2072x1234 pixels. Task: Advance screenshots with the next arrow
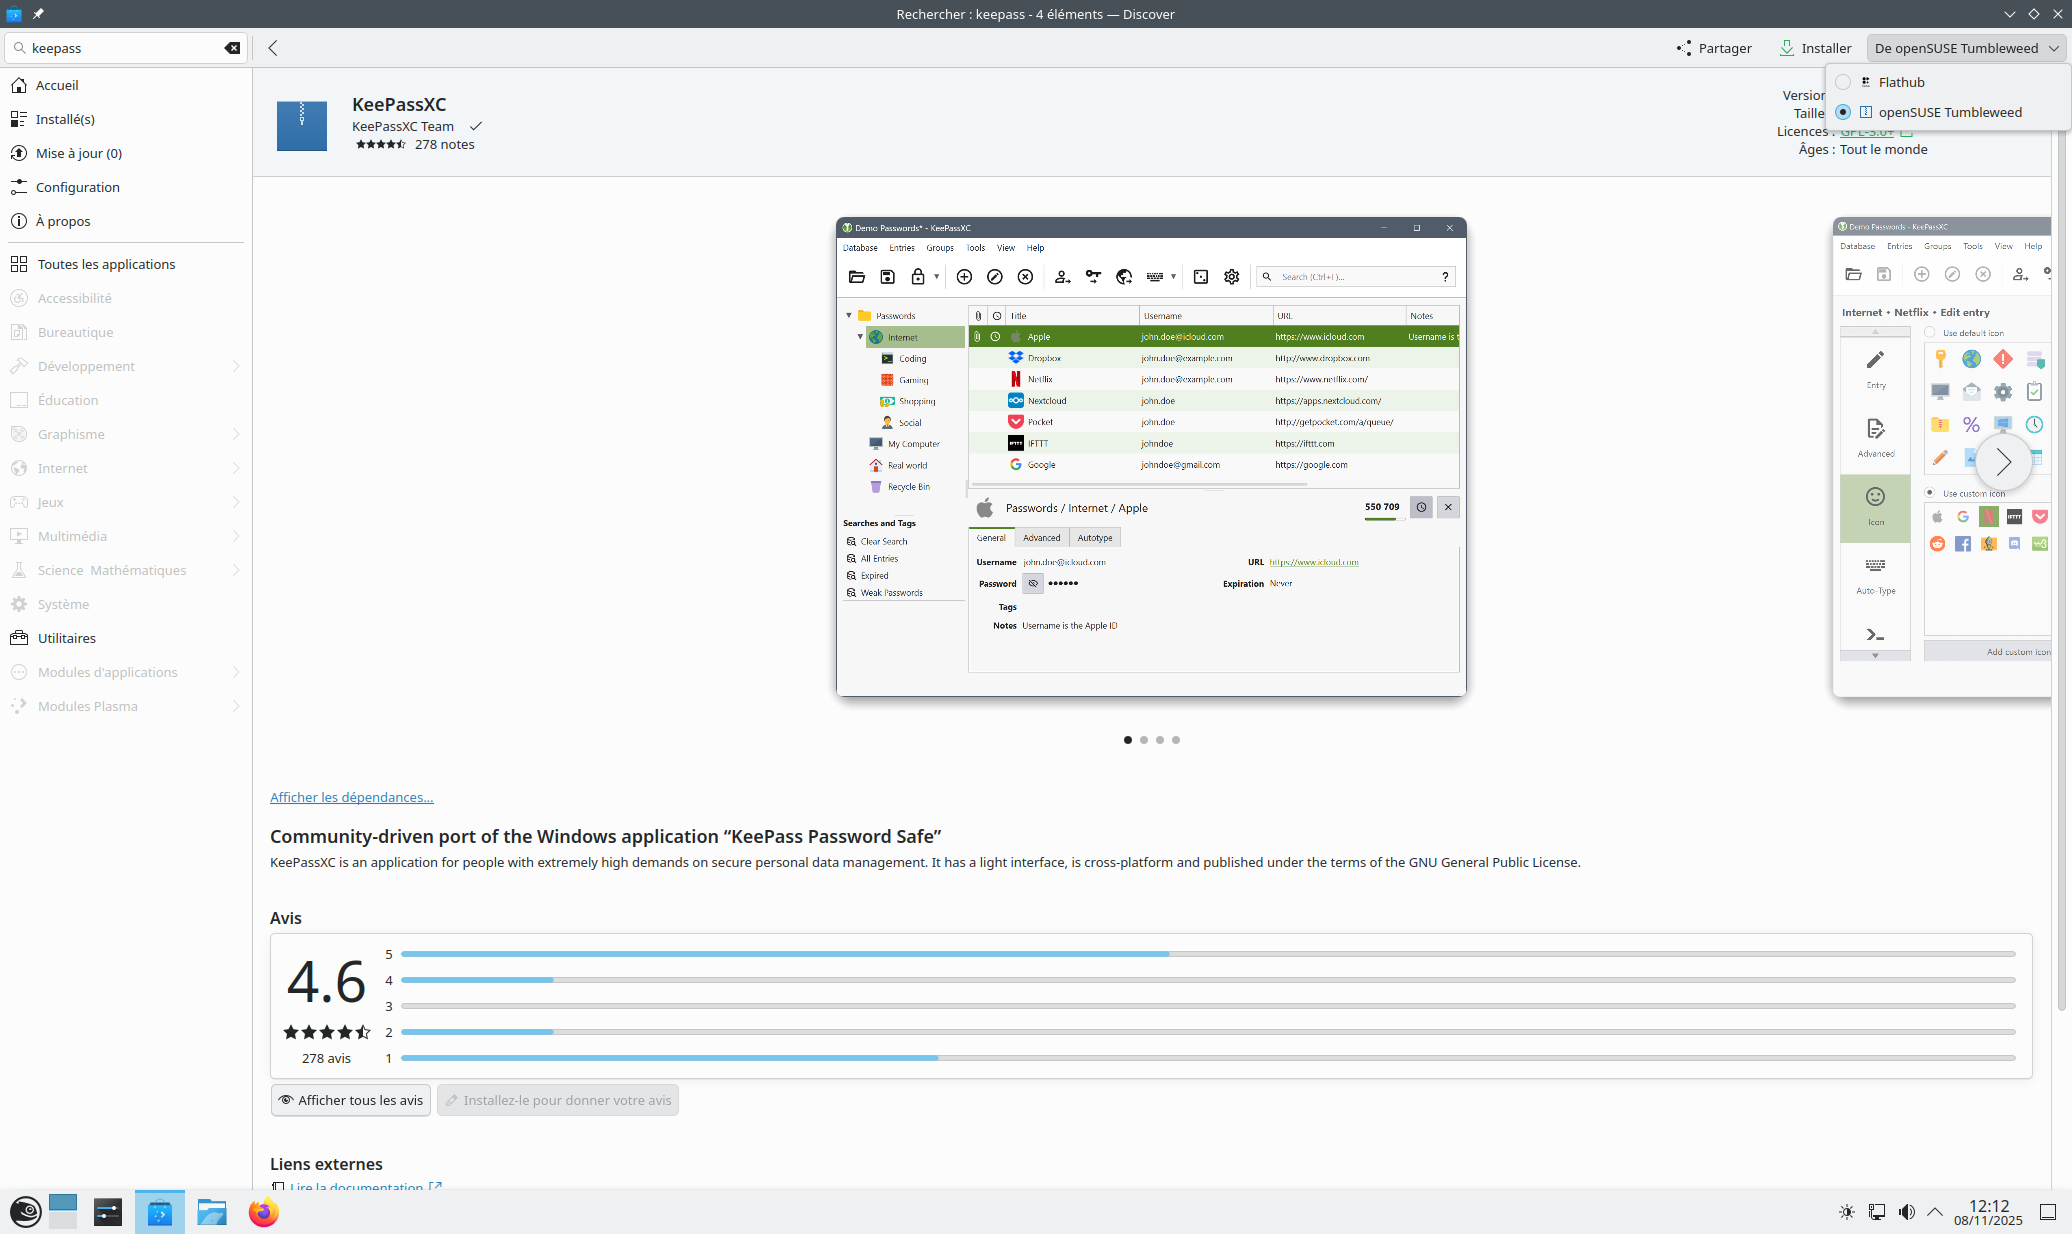click(x=2003, y=461)
